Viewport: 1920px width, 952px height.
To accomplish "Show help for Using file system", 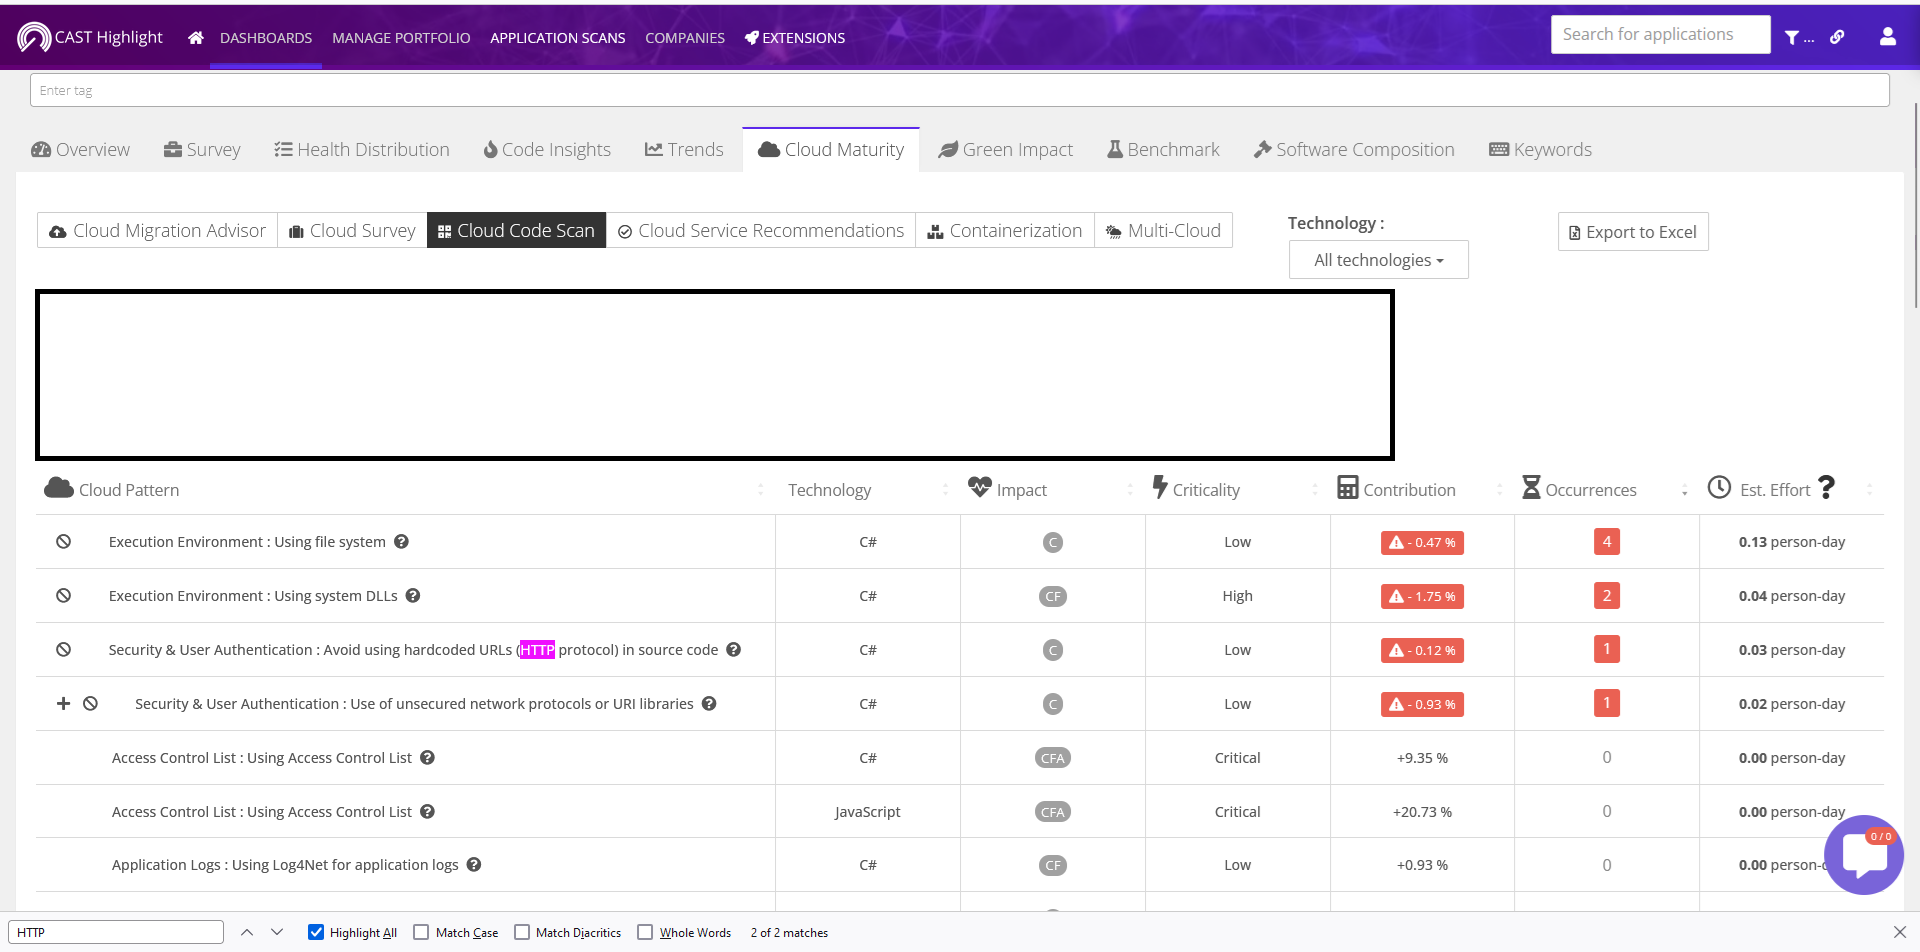I will coord(401,542).
